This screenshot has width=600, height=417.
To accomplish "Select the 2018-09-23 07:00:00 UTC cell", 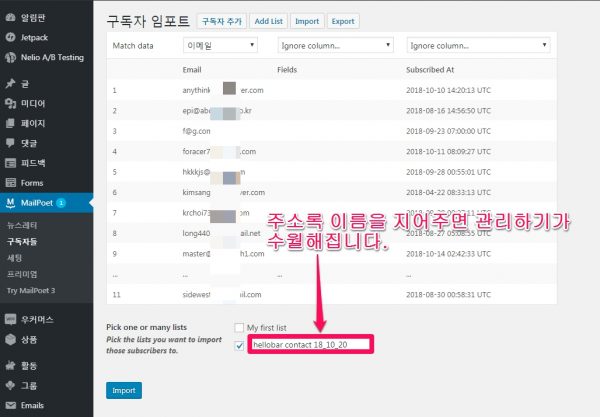I will point(448,131).
